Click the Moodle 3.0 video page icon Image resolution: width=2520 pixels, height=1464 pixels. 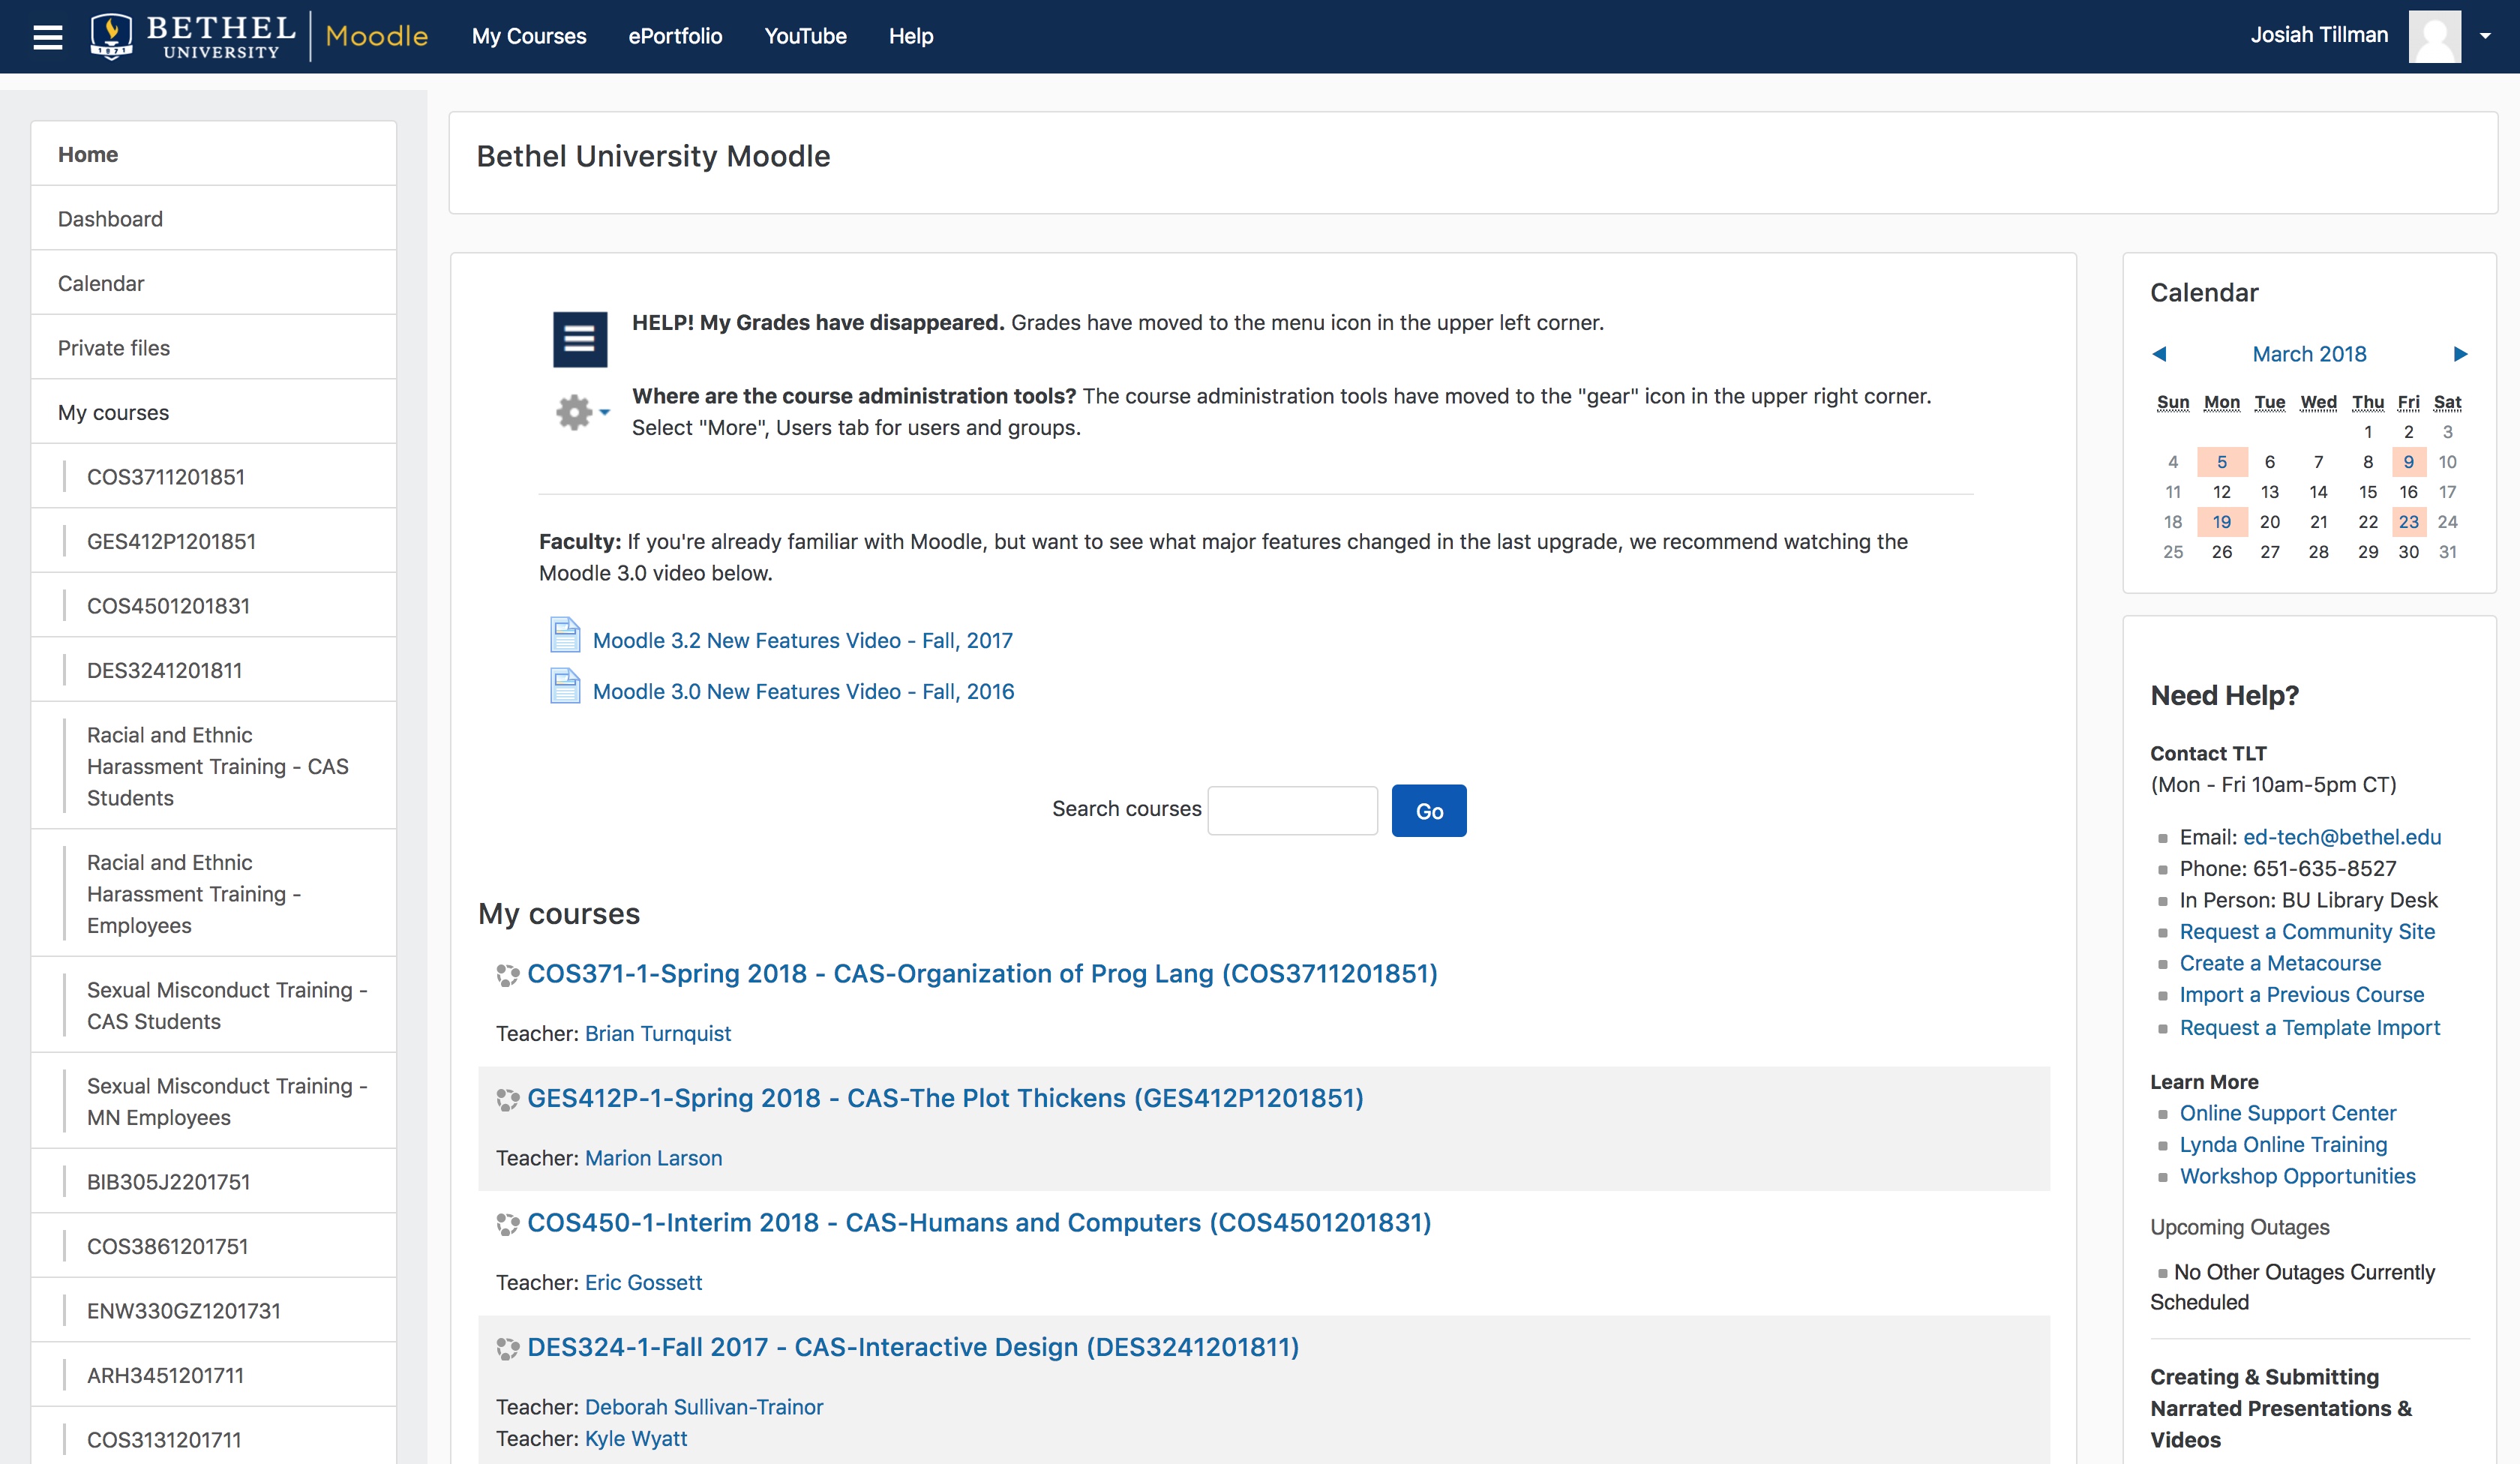click(x=565, y=687)
